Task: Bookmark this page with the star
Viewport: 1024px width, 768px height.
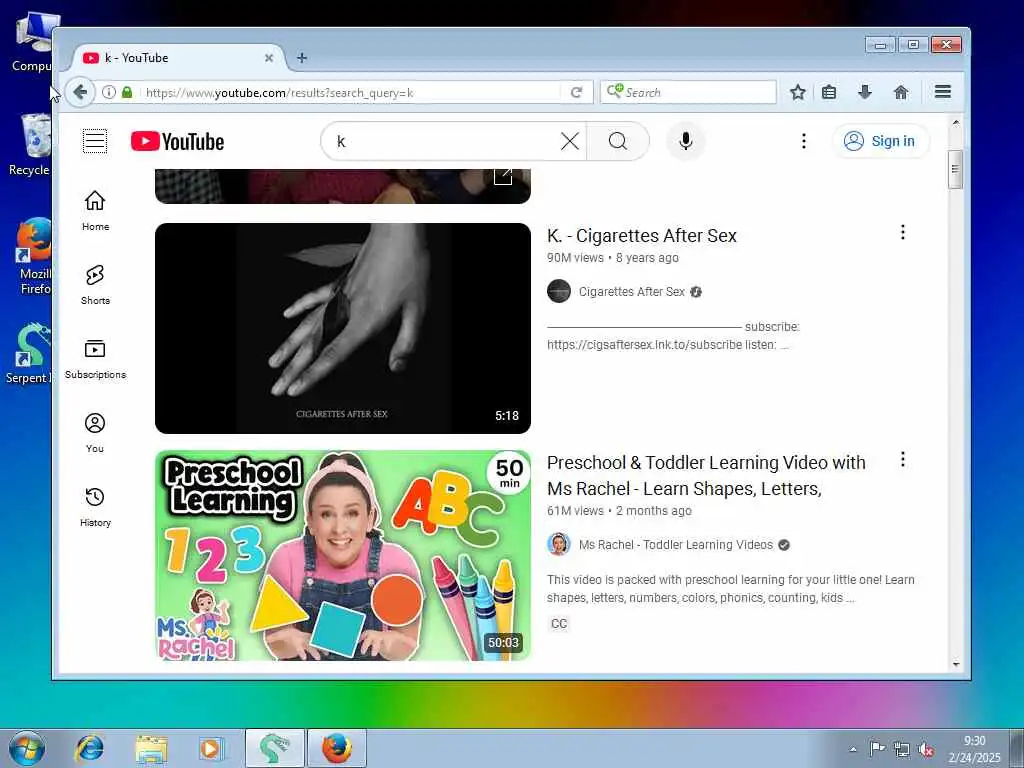Action: pos(797,92)
